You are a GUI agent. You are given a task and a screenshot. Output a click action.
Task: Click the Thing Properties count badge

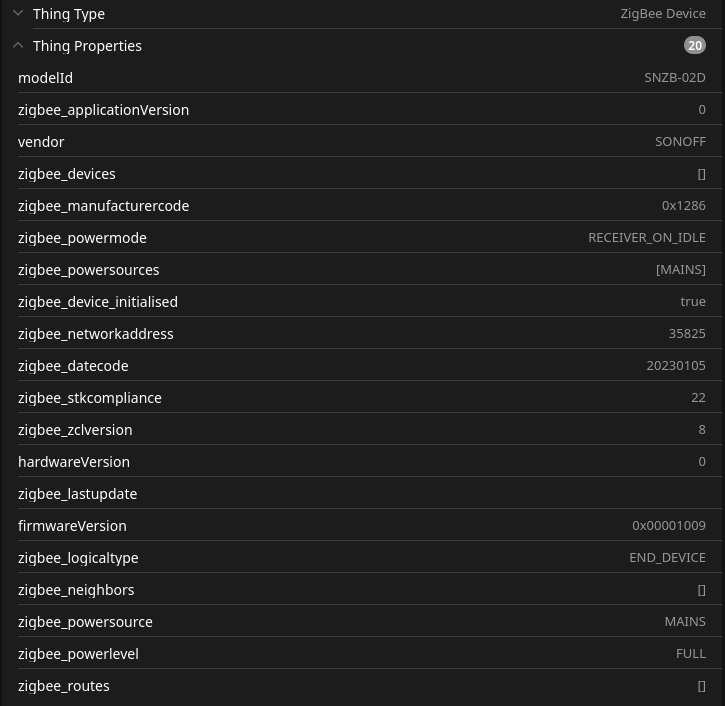point(694,46)
